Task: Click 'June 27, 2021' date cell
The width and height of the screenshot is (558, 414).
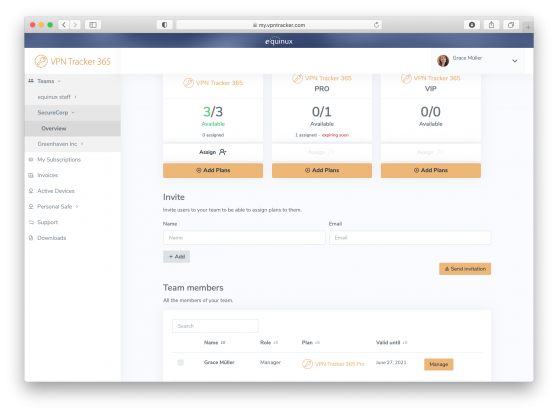Action: (391, 362)
